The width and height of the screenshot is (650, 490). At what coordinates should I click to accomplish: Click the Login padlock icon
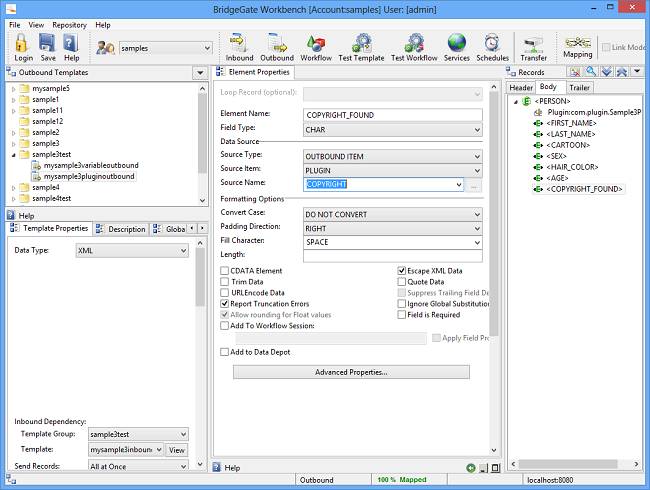(x=22, y=43)
